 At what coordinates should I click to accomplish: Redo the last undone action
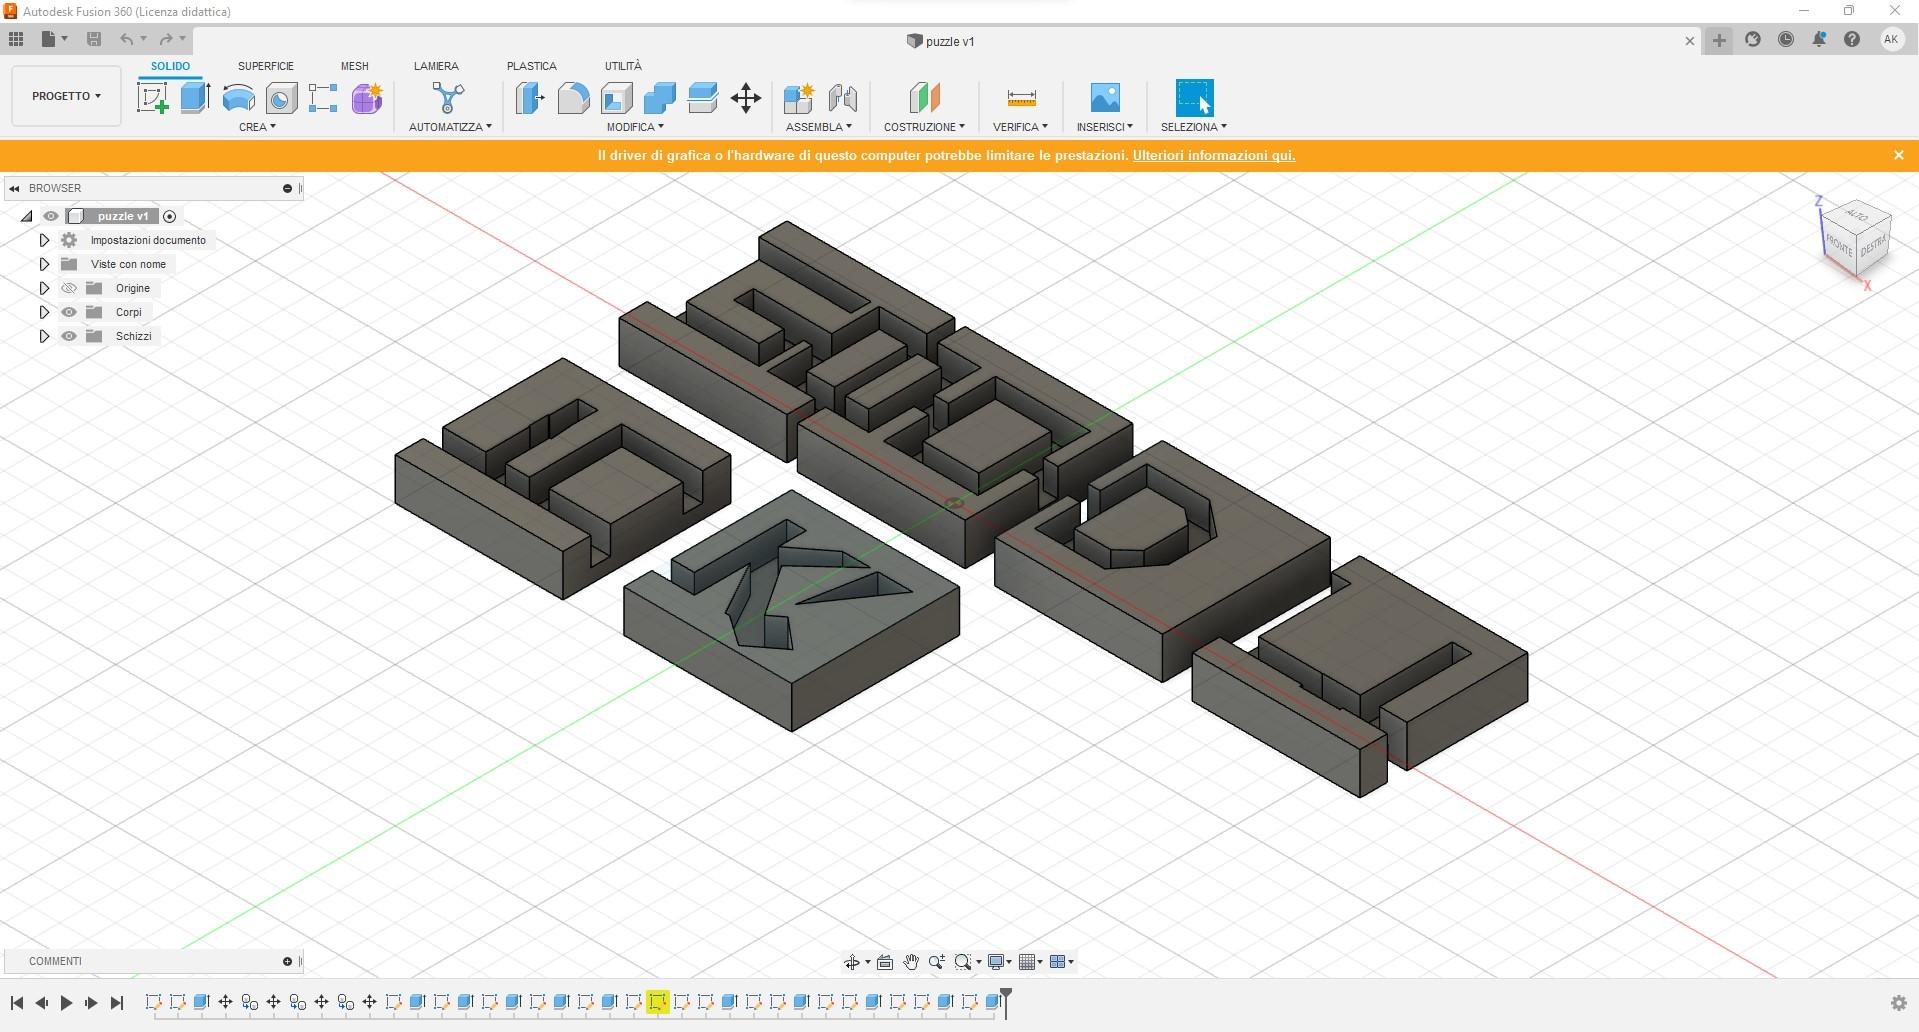[x=166, y=39]
